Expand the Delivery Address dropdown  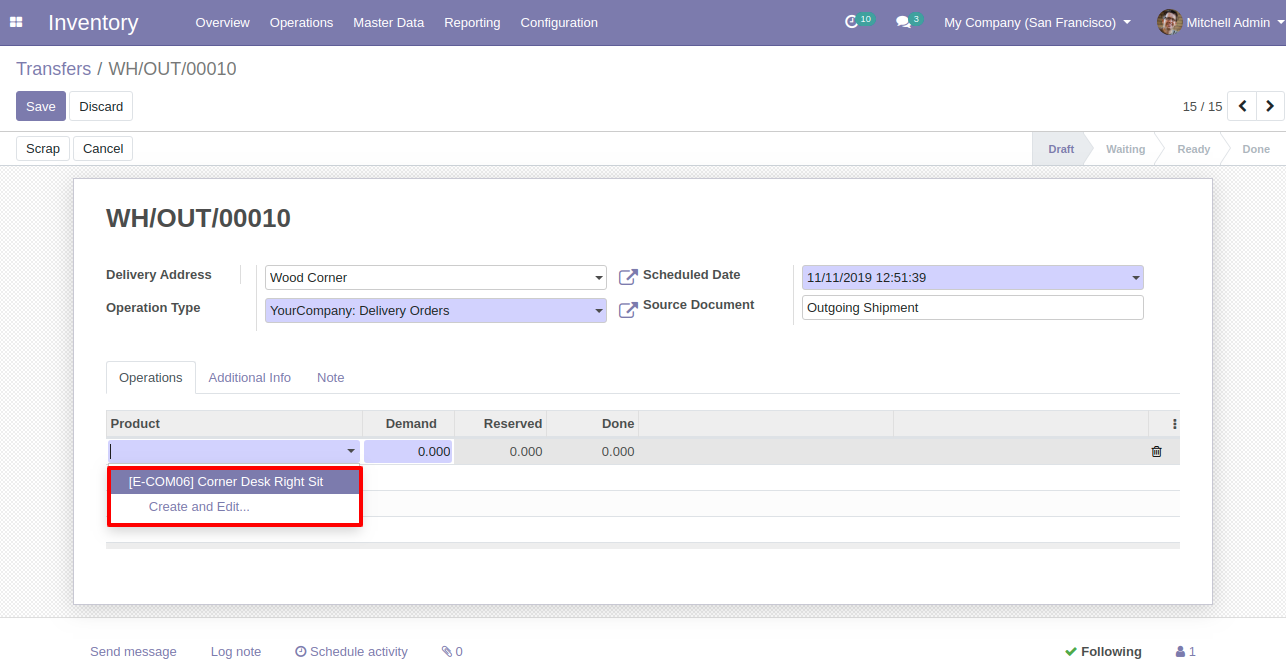(x=599, y=278)
